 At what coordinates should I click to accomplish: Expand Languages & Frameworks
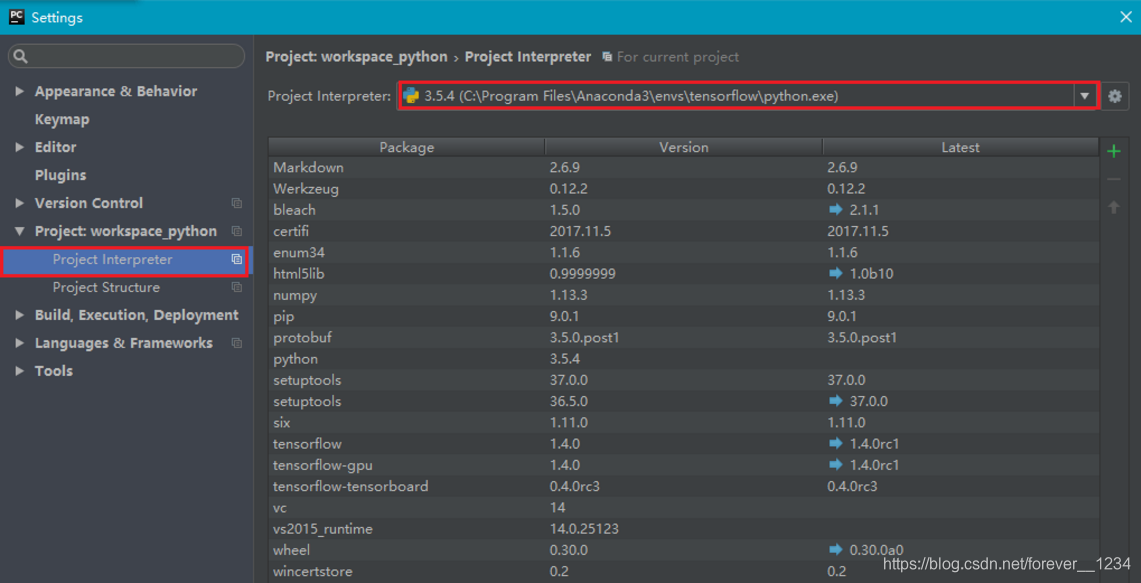20,343
